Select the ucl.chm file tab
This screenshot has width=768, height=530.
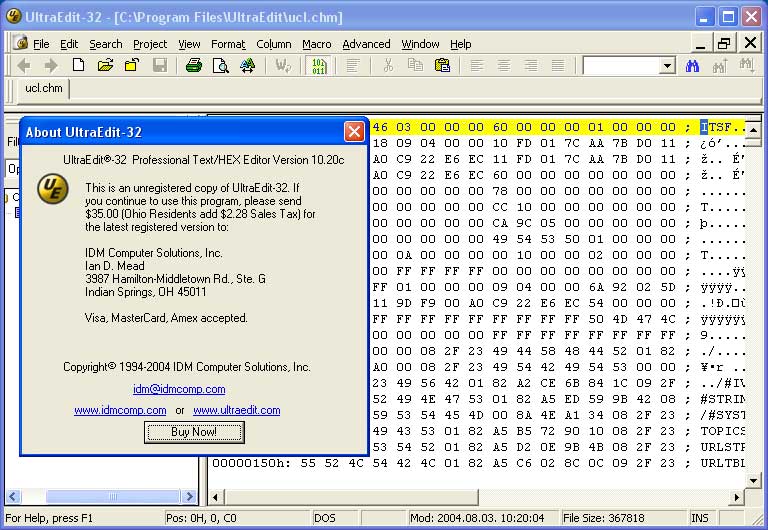click(x=44, y=88)
